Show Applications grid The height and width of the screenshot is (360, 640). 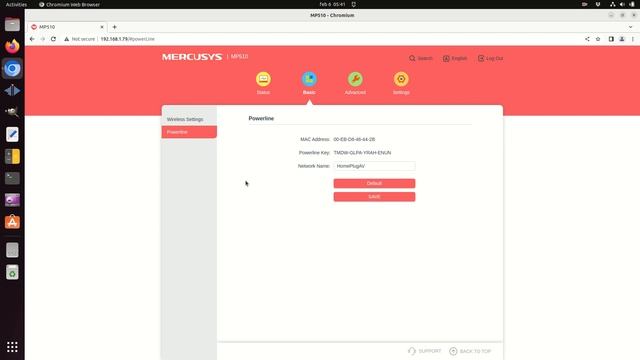pos(12,347)
